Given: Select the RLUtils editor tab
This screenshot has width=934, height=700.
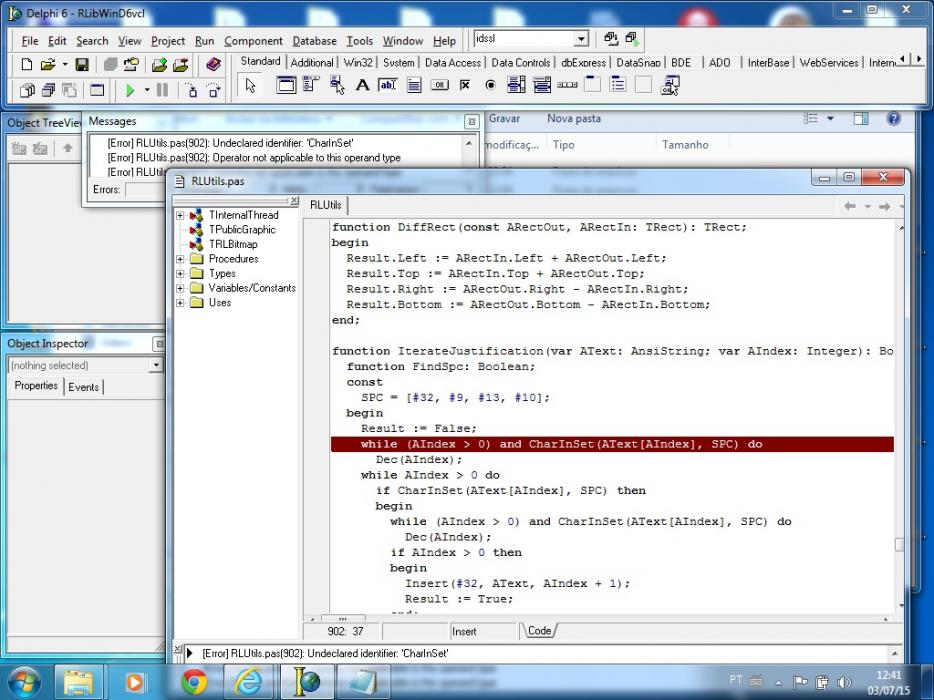Looking at the screenshot, I should coord(326,205).
